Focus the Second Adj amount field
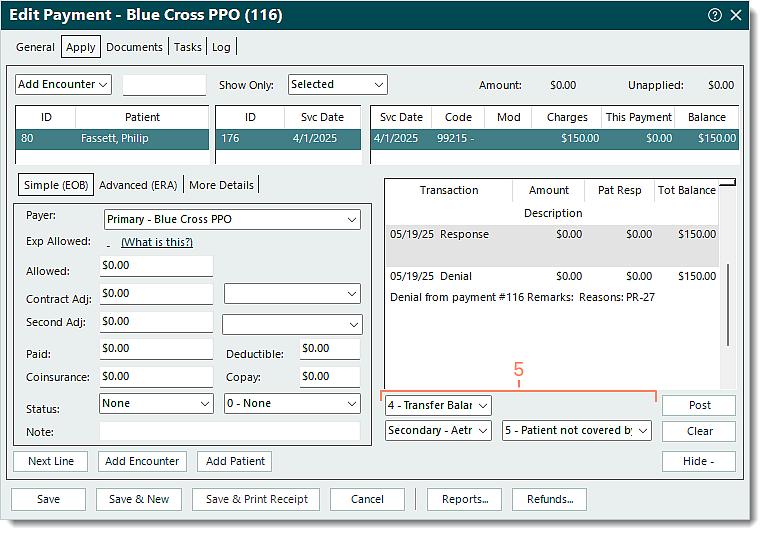 [156, 322]
